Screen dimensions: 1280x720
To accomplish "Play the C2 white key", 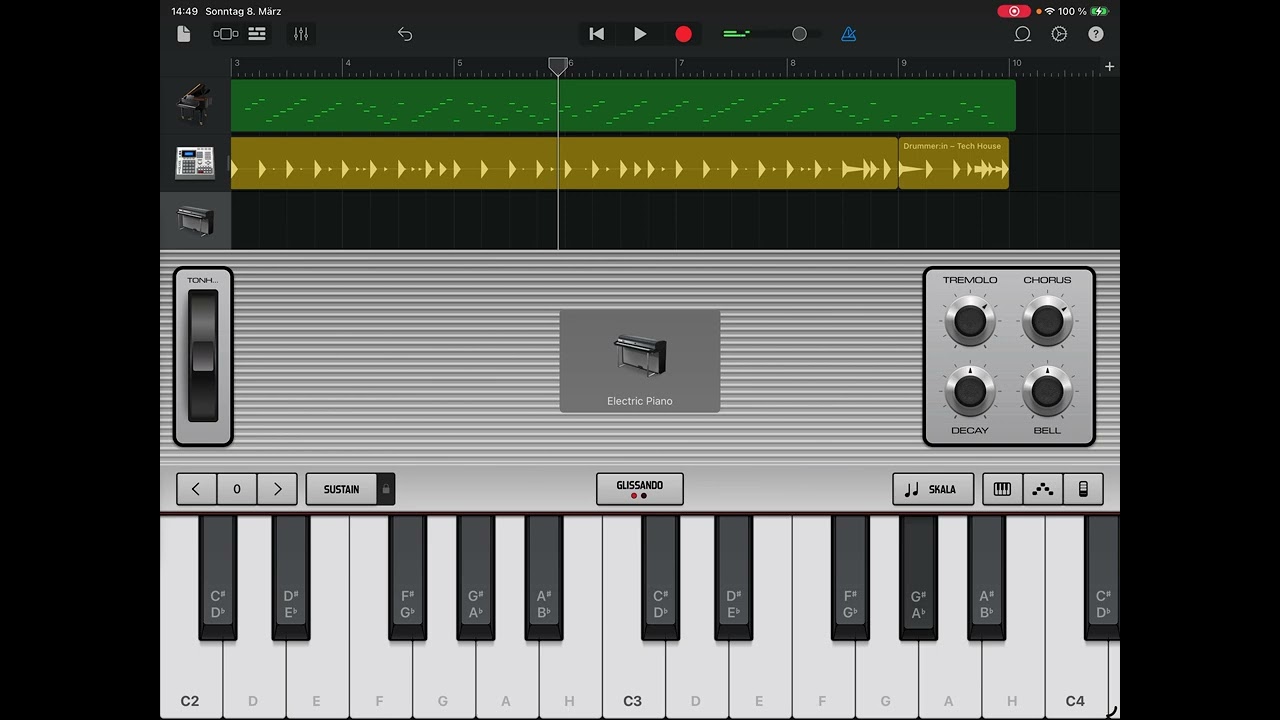I will coord(190,680).
